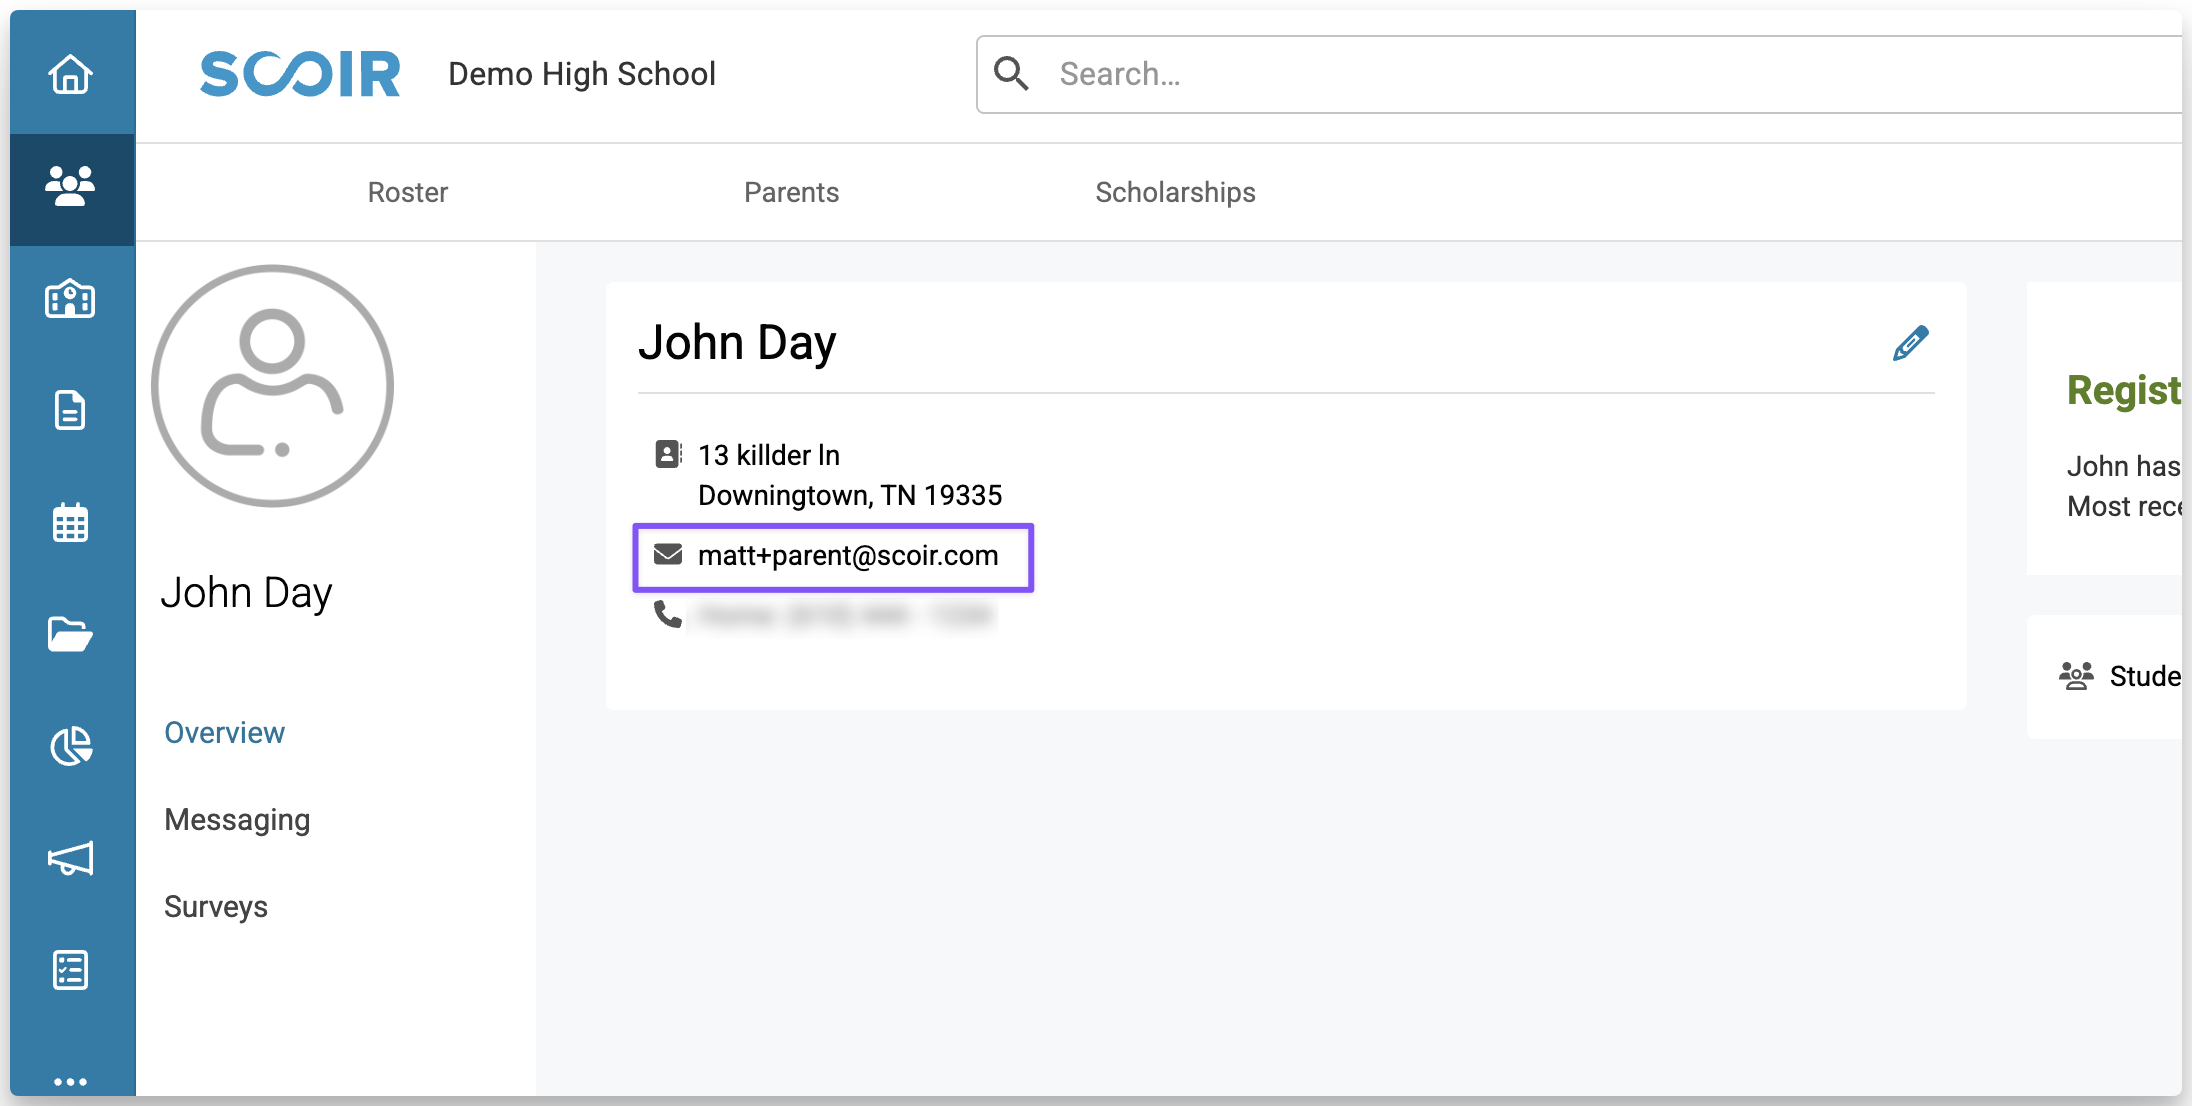
Task: Open the Scholarships tab
Action: click(1175, 192)
